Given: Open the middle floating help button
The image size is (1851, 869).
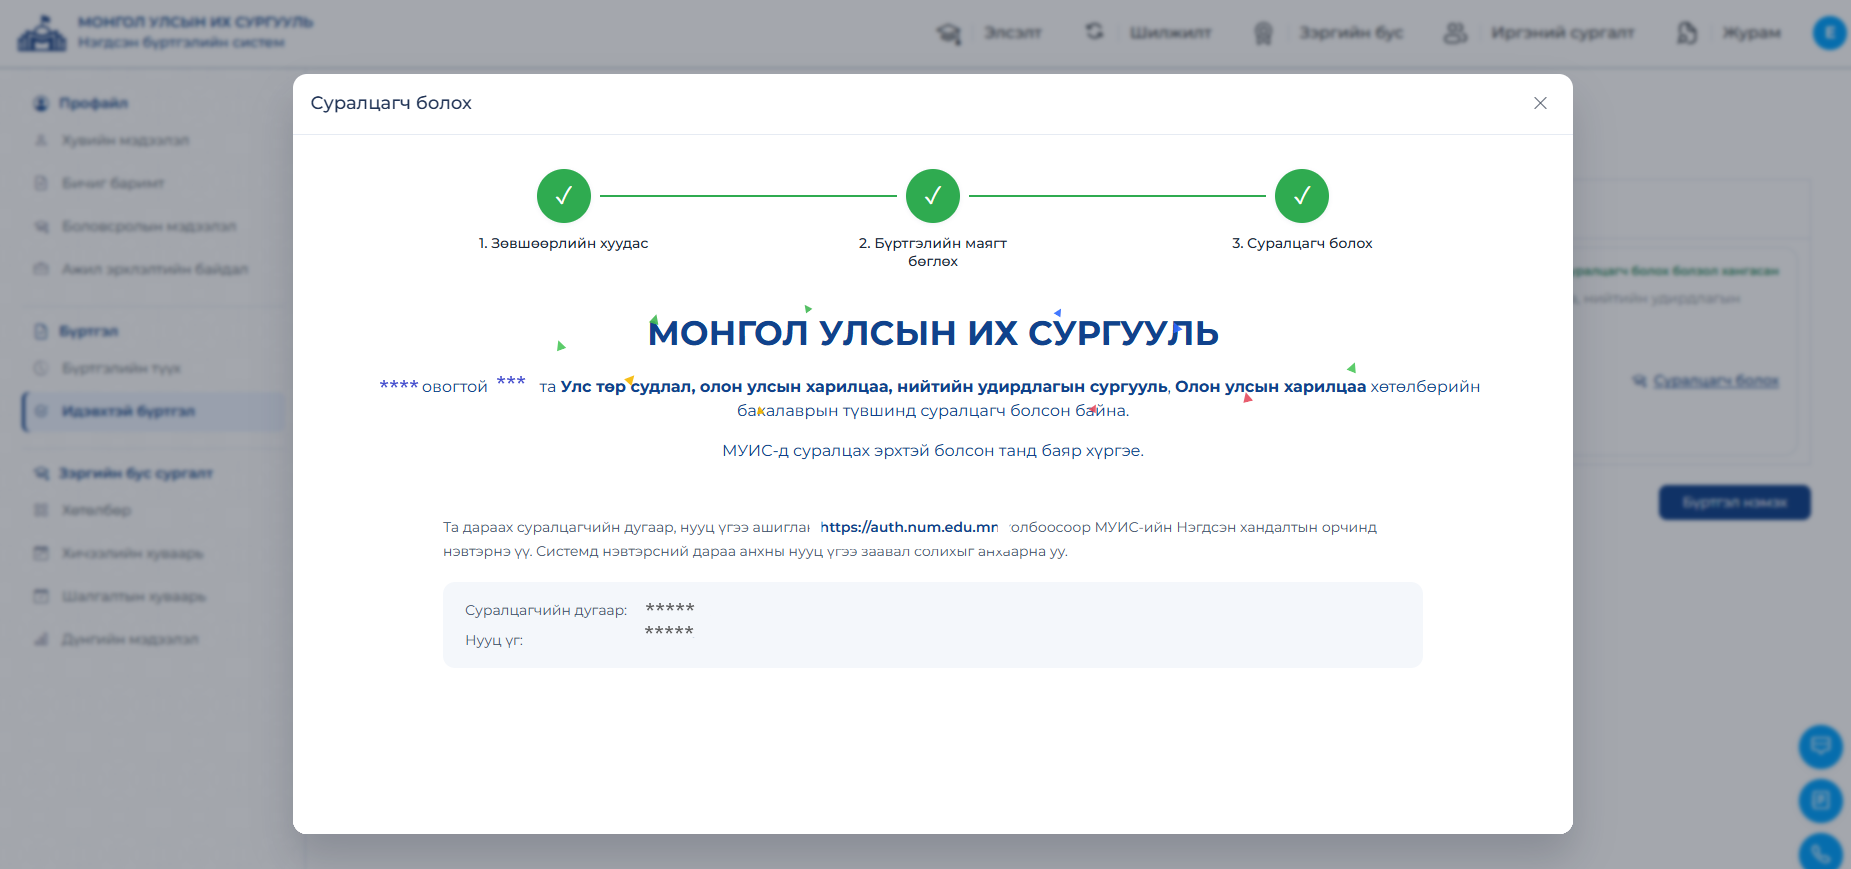Looking at the screenshot, I should [1821, 800].
